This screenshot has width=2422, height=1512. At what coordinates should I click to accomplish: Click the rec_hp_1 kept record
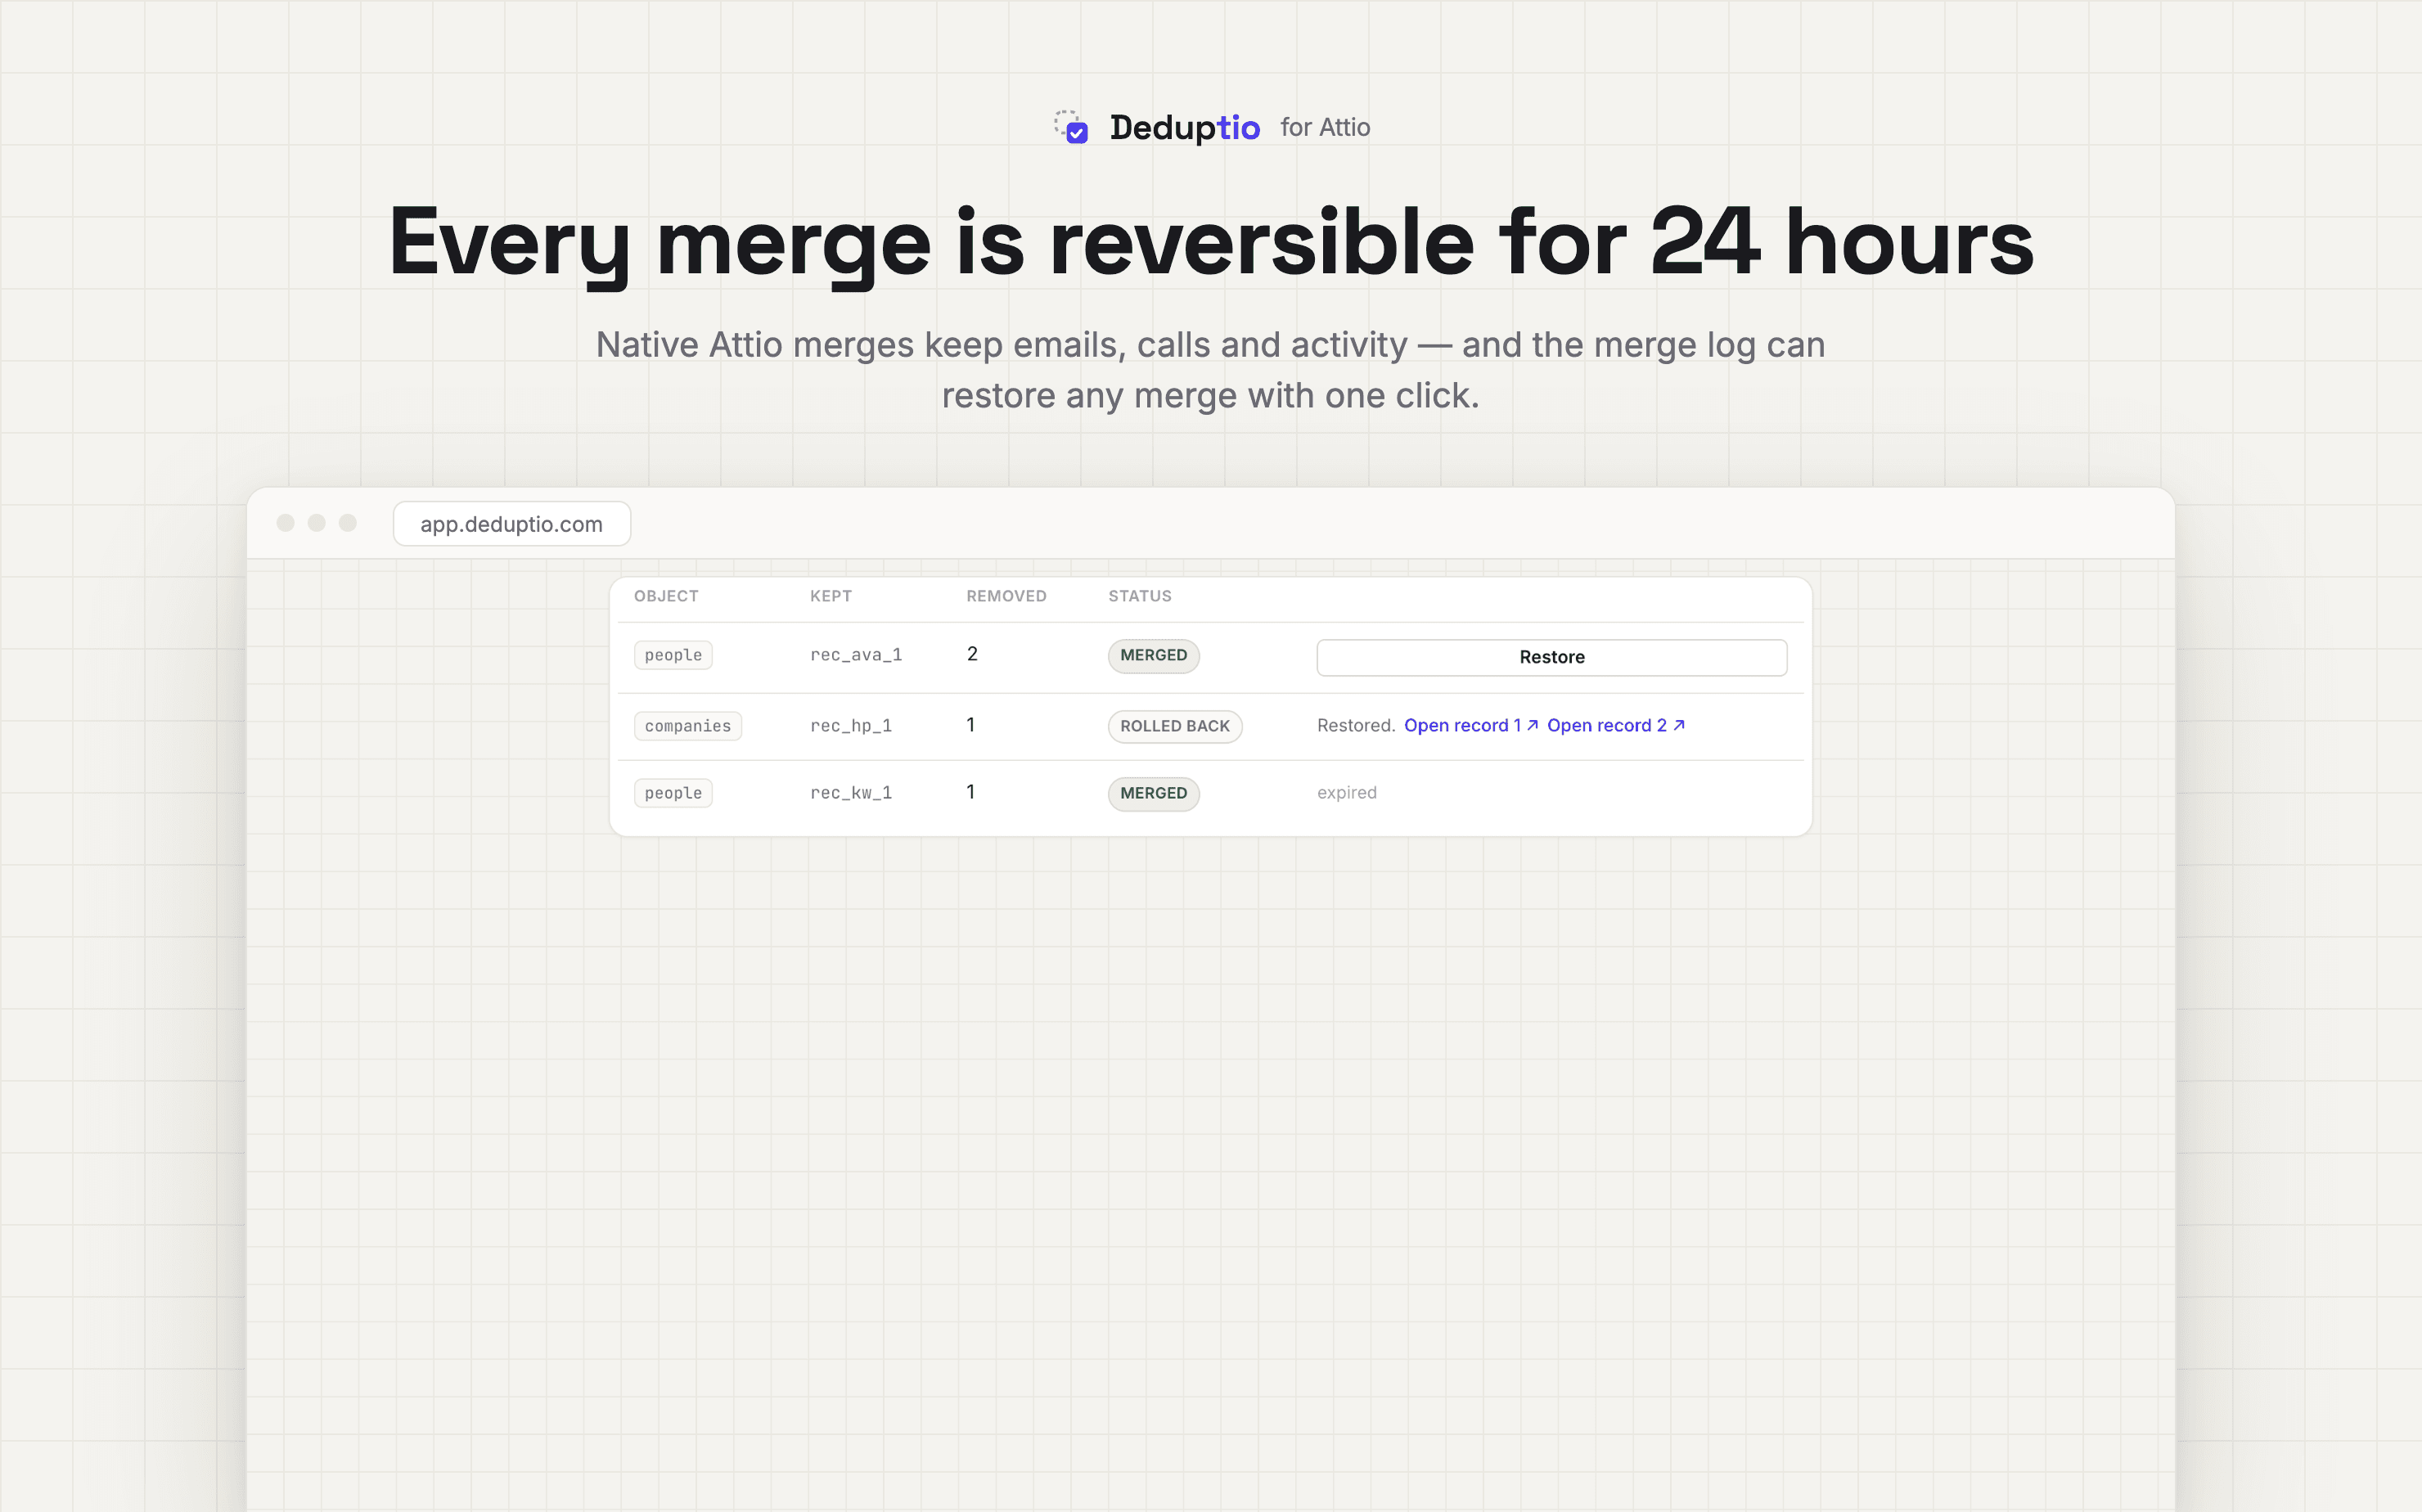(x=851, y=726)
